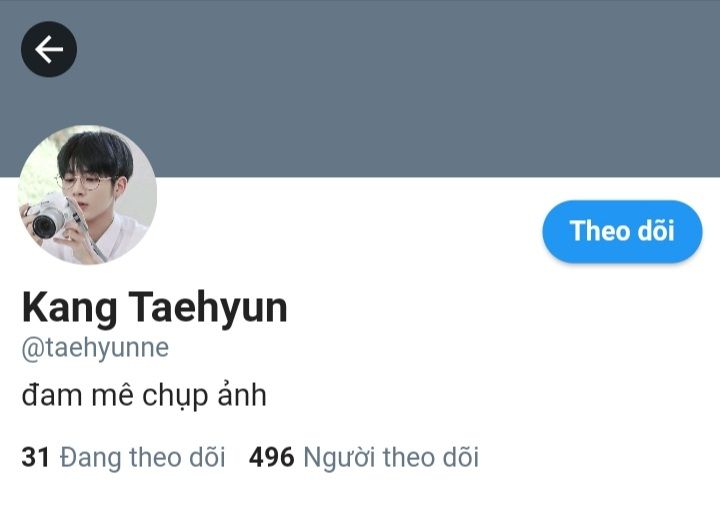
Task: Click the word Kang in the profile name
Action: click(69, 308)
